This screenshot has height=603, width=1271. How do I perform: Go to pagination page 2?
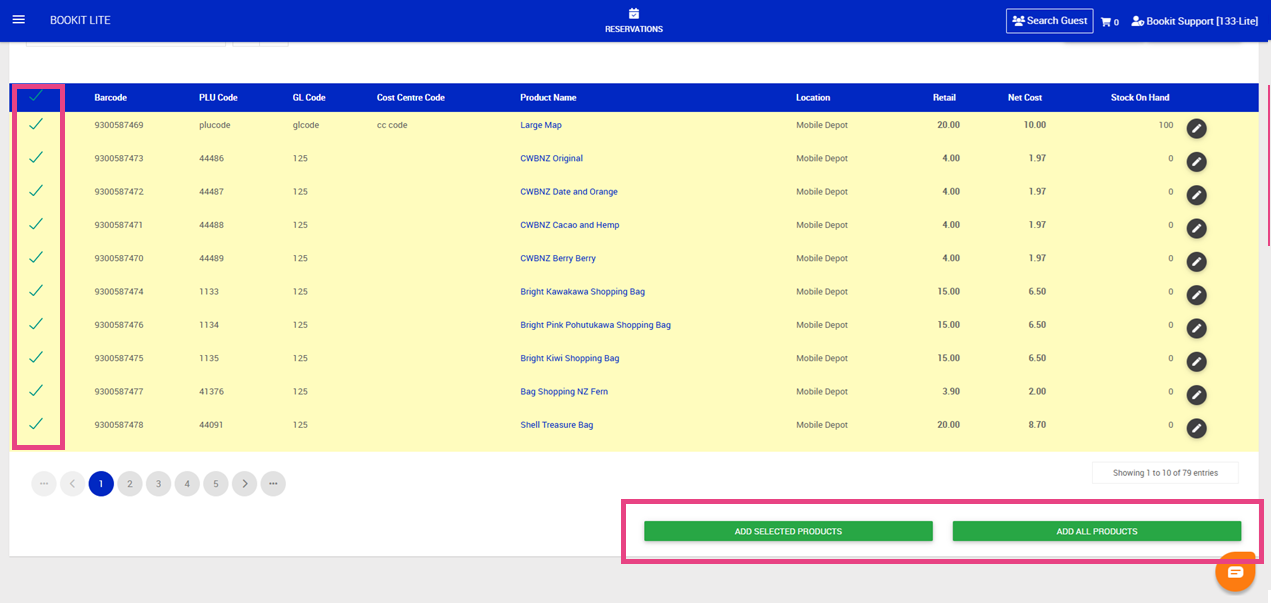coord(130,484)
